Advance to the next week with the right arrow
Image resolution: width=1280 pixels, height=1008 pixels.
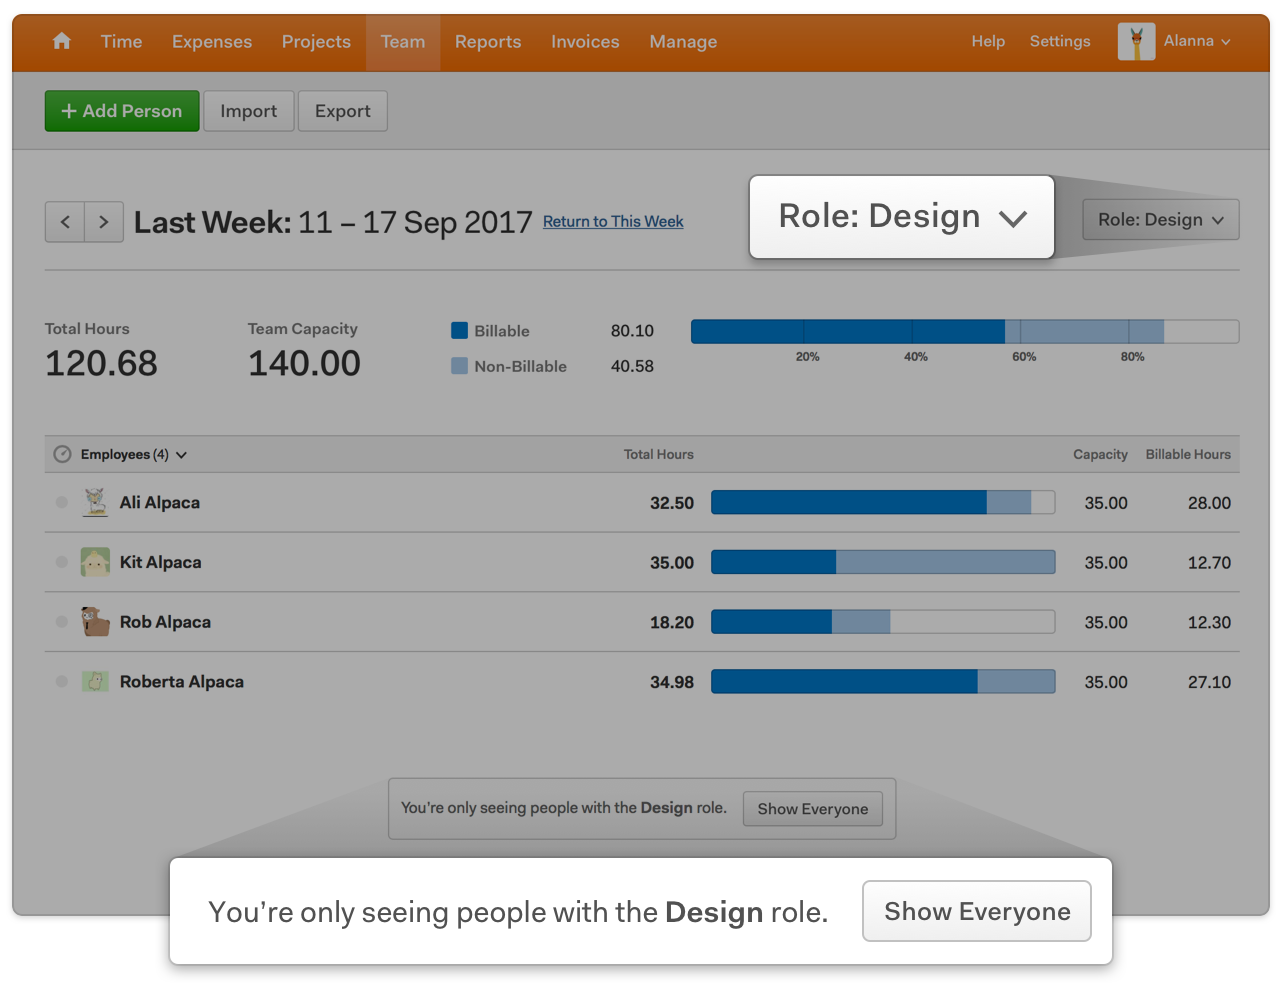[x=104, y=221]
